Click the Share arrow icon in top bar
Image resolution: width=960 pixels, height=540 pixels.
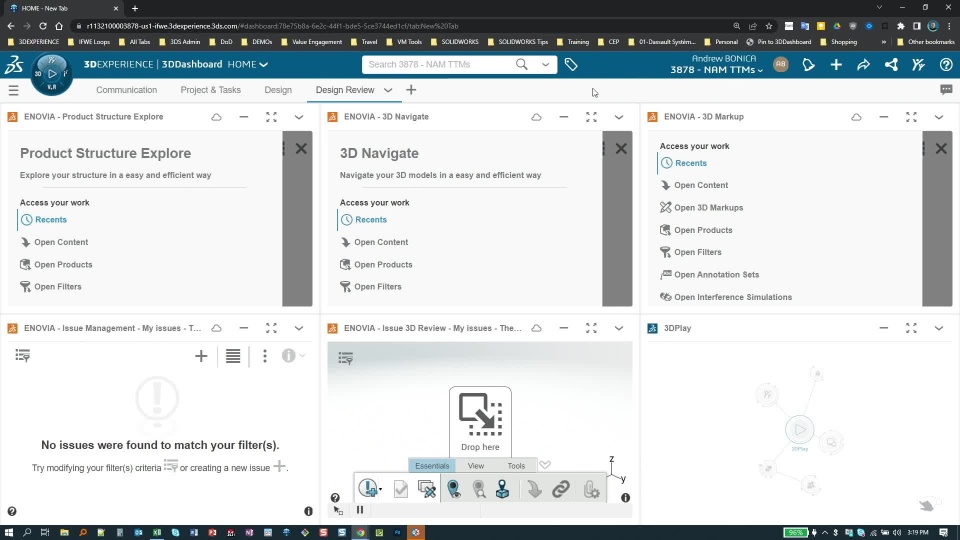[863, 64]
